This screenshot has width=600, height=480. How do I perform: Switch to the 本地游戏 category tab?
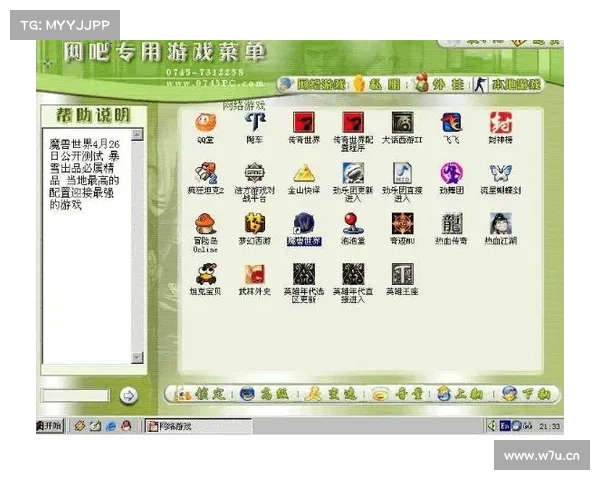(508, 85)
